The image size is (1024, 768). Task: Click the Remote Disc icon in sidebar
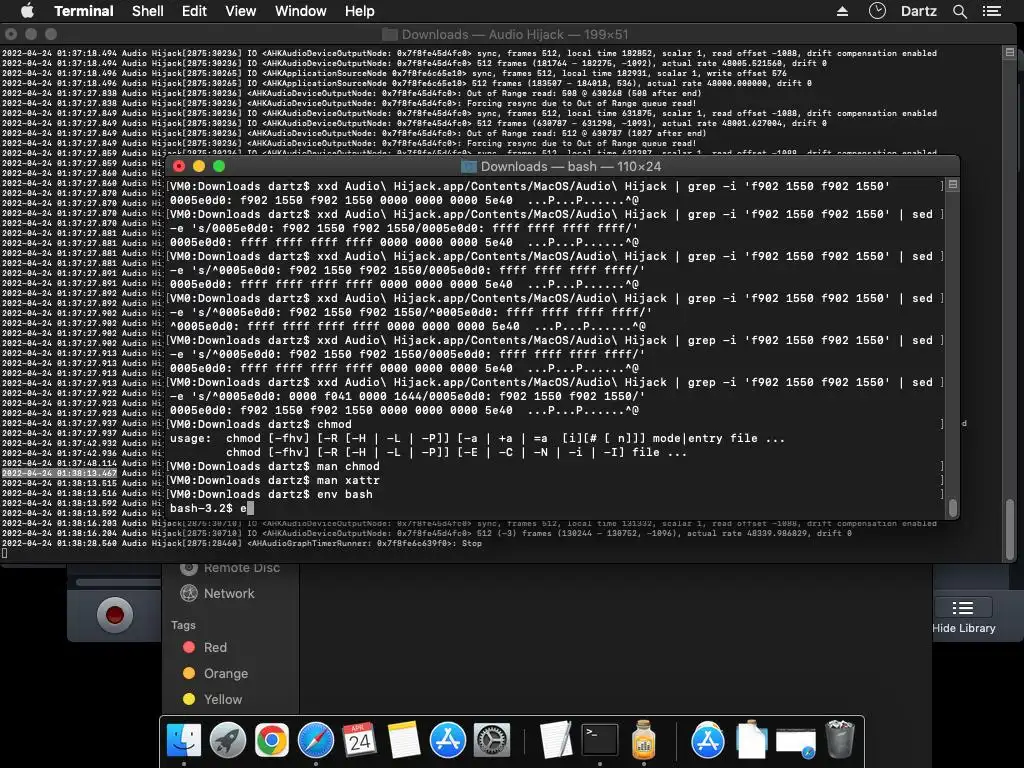[189, 568]
